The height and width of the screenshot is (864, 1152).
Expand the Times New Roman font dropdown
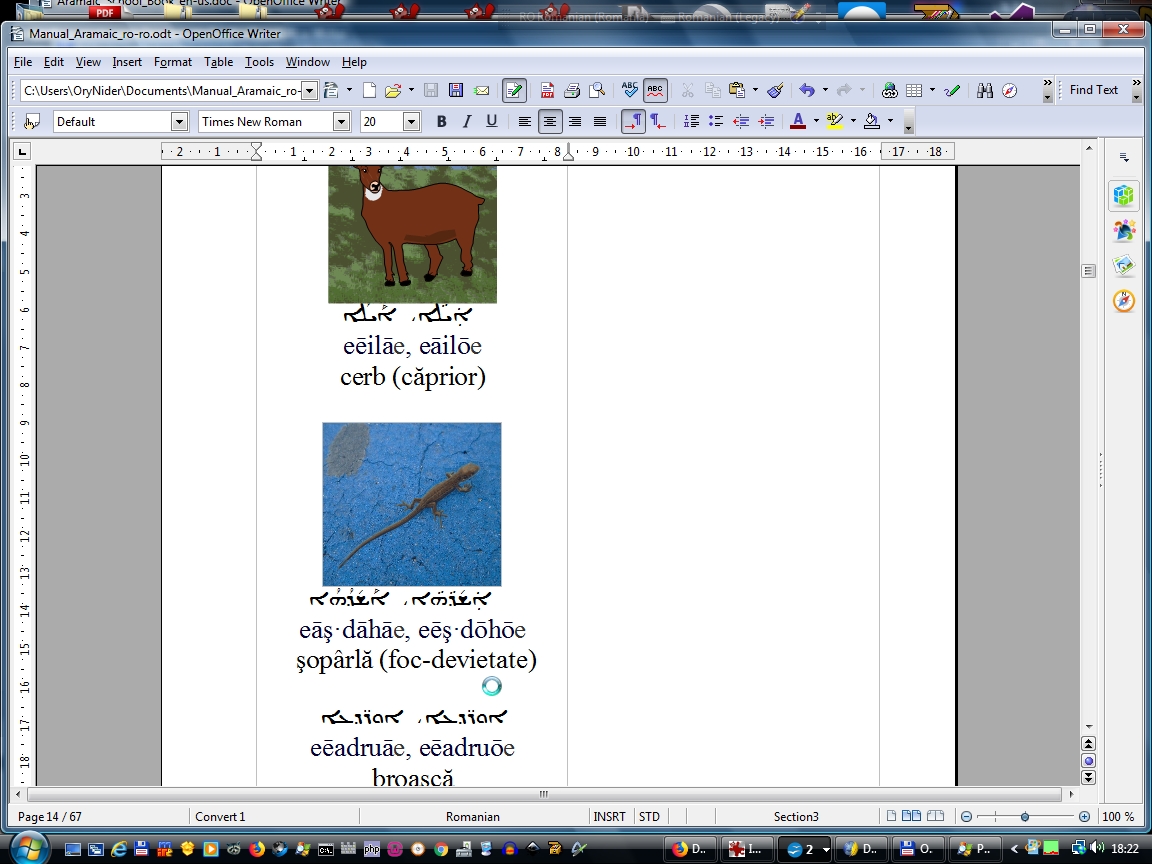click(x=341, y=122)
